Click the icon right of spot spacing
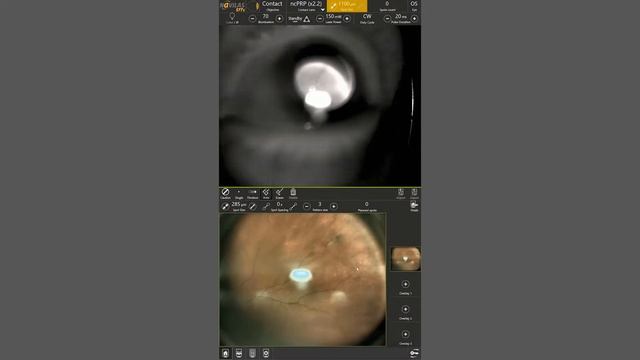This screenshot has height=360, width=640. point(293,207)
